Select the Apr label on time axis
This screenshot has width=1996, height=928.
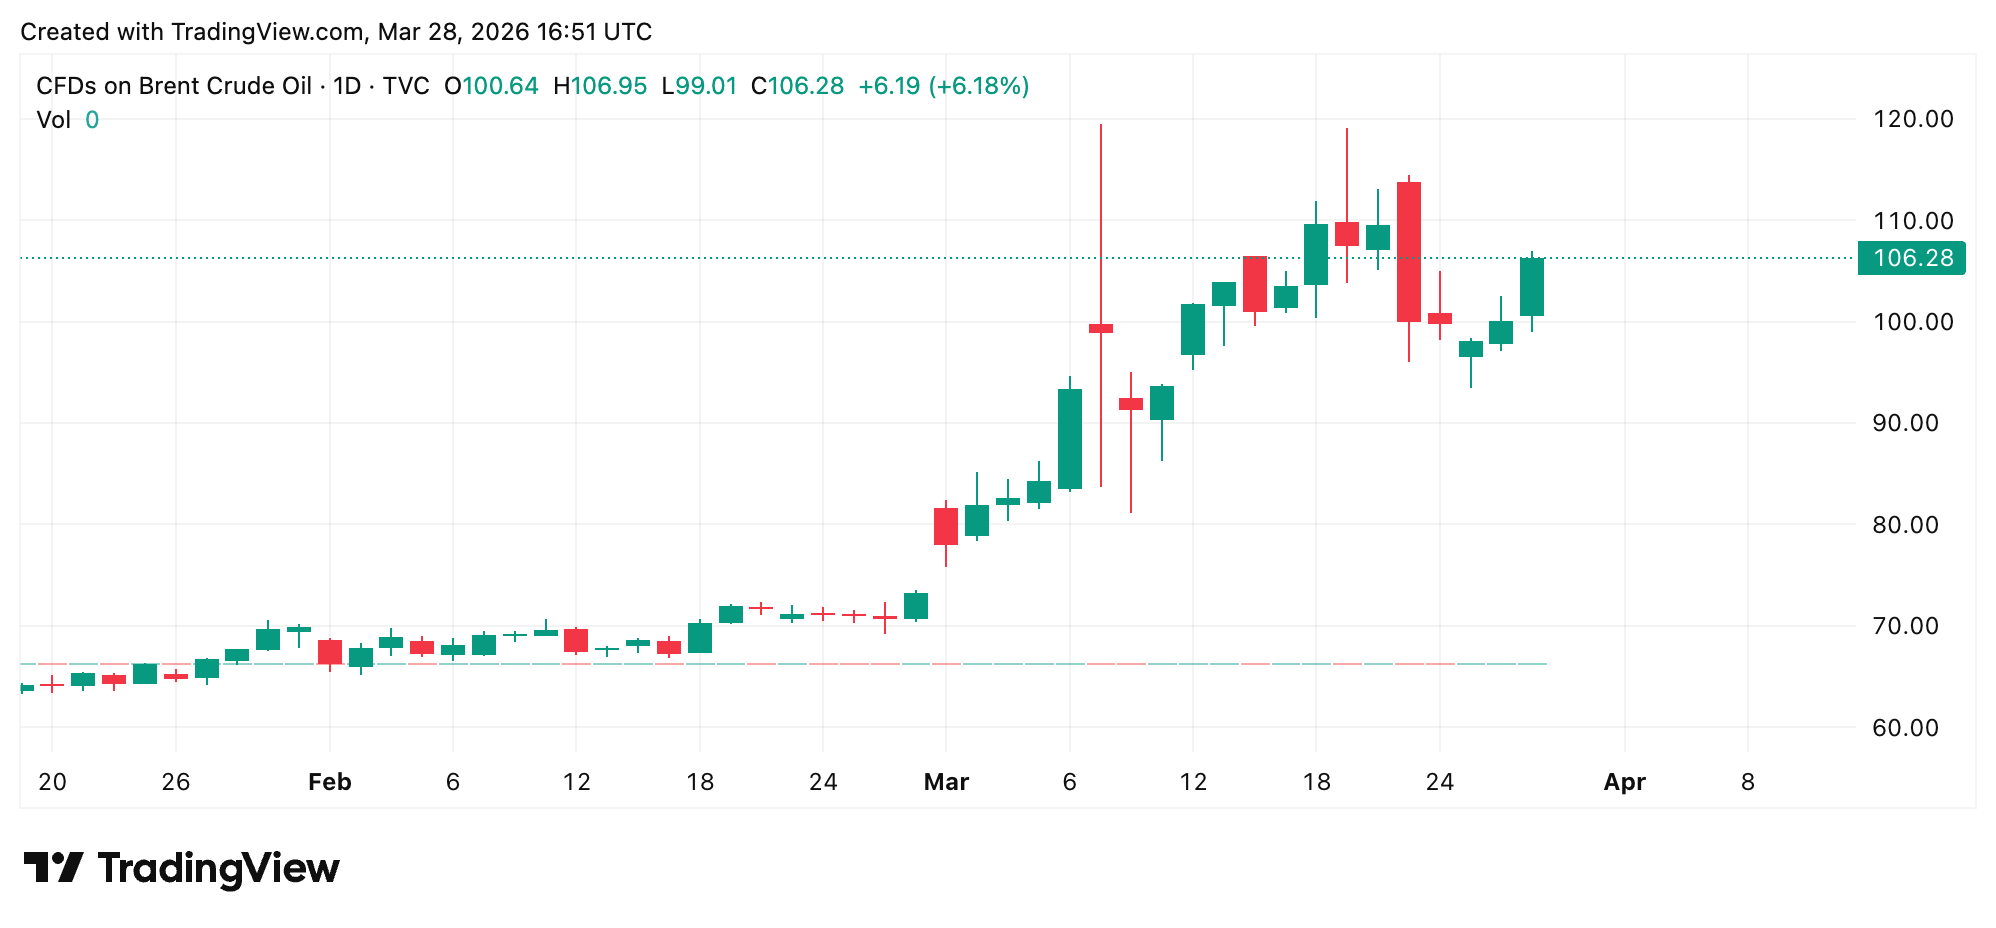(1624, 782)
